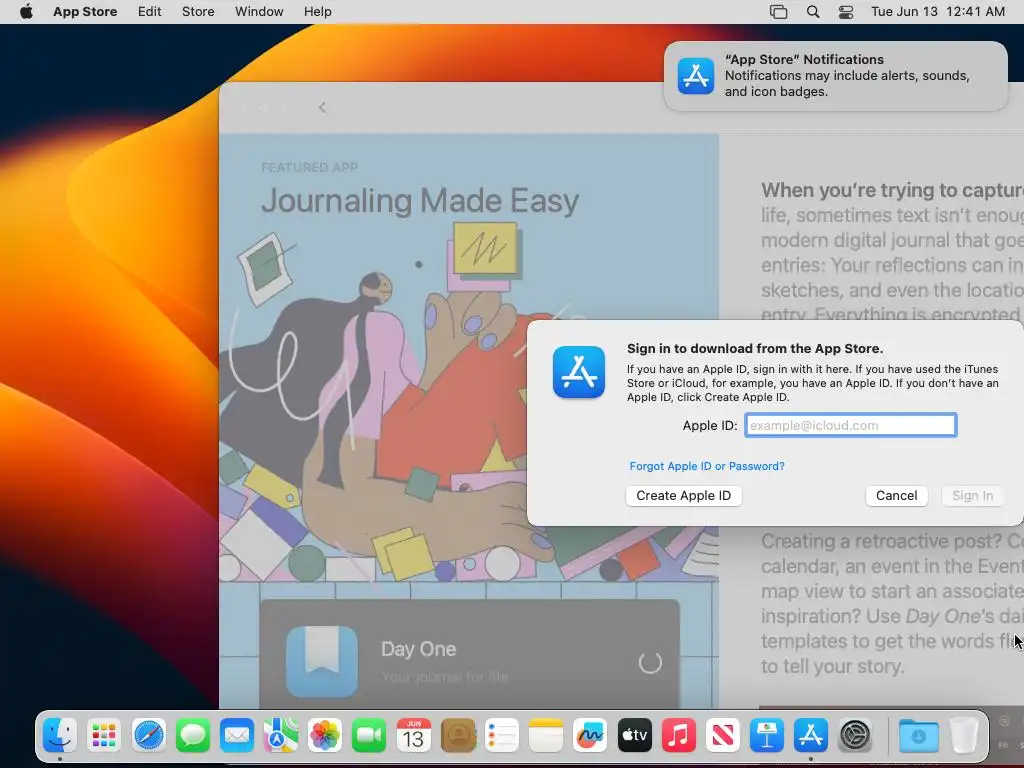Launch Freeform from the Dock
The width and height of the screenshot is (1024, 768).
(x=590, y=736)
